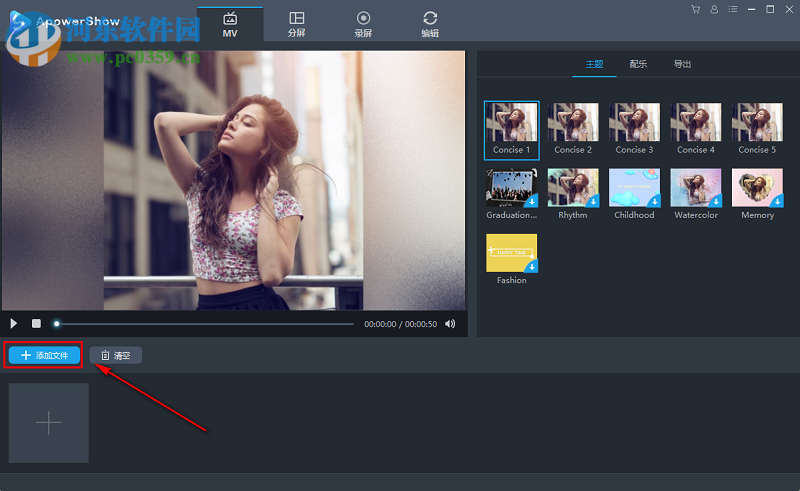Click the empty plus file slot
This screenshot has height=491, width=800.
click(x=48, y=423)
